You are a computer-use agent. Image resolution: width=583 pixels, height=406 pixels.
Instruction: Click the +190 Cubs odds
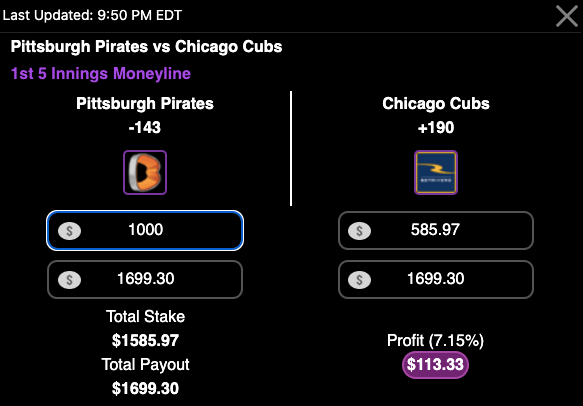point(436,128)
